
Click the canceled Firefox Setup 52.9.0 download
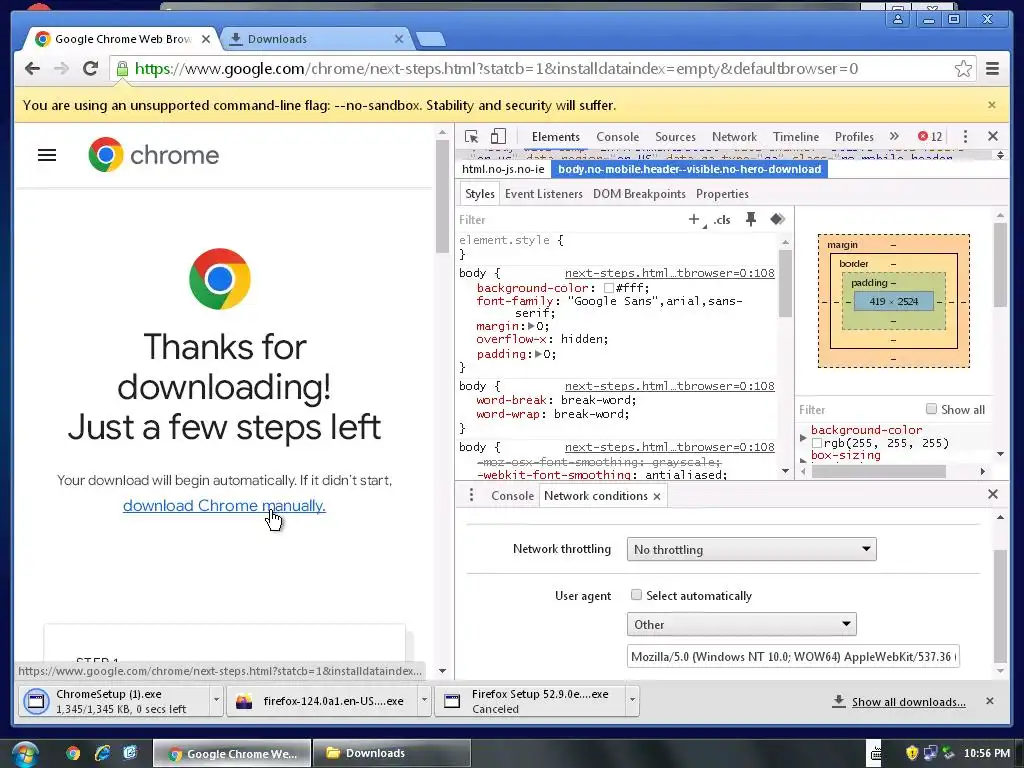(x=530, y=701)
